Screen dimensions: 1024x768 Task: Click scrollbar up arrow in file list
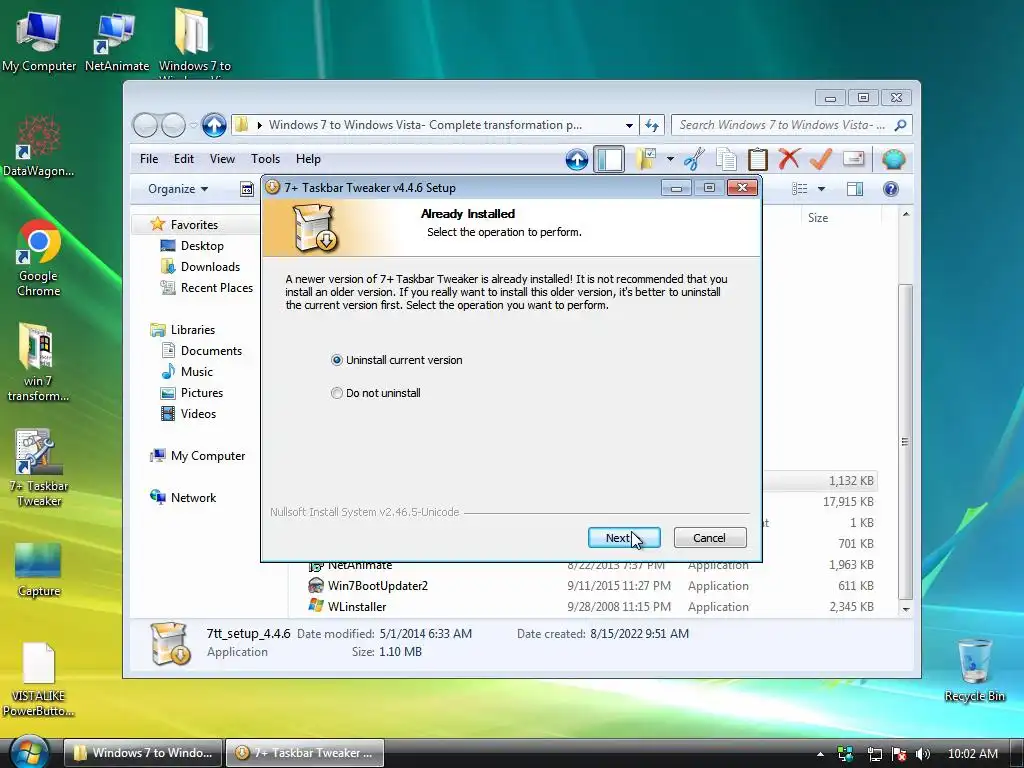(905, 214)
